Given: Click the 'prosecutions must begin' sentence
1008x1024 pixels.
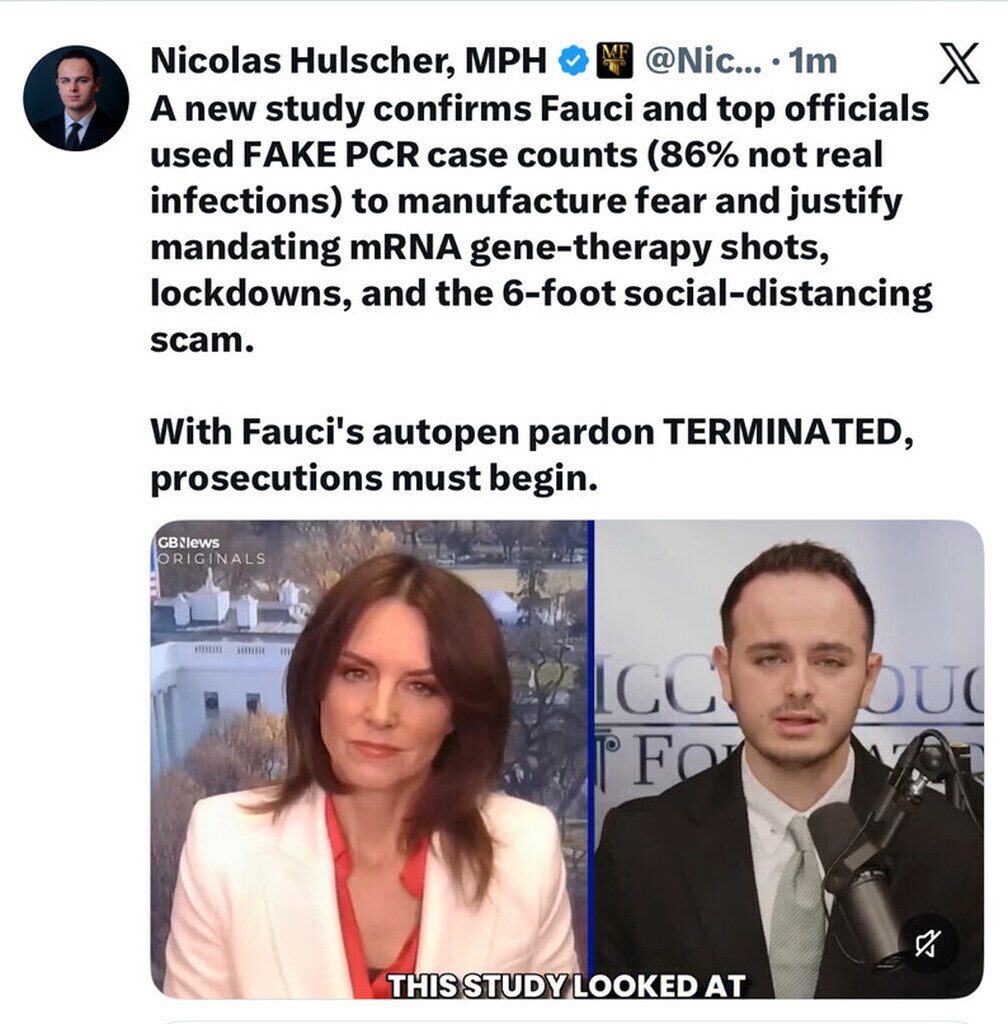Looking at the screenshot, I should point(373,479).
